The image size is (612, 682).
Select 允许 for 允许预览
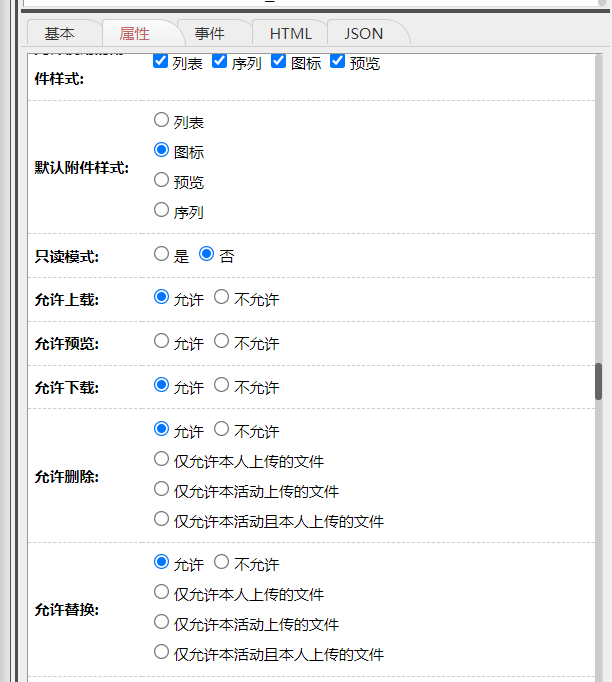pyautogui.click(x=162, y=342)
